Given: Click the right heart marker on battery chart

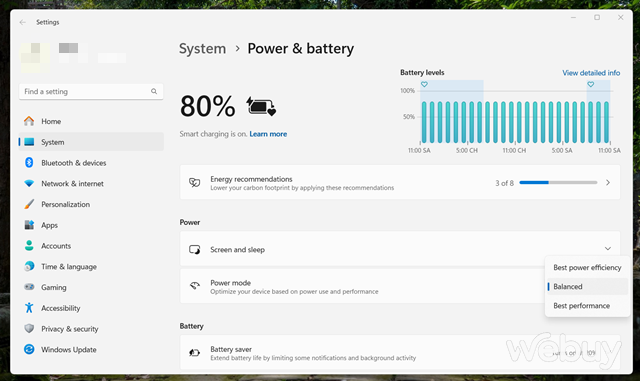Looking at the screenshot, I should (591, 85).
